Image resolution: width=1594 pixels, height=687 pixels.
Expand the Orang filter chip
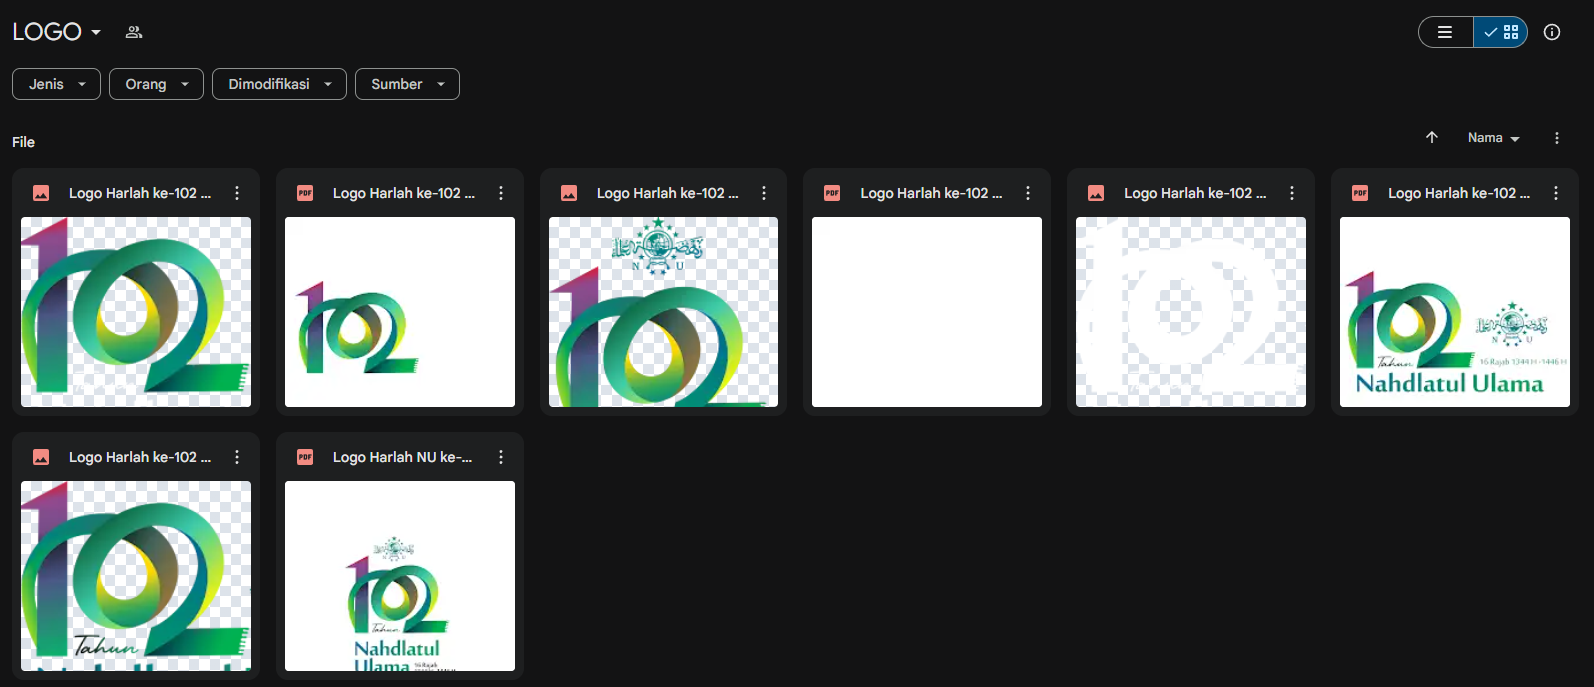click(x=156, y=84)
